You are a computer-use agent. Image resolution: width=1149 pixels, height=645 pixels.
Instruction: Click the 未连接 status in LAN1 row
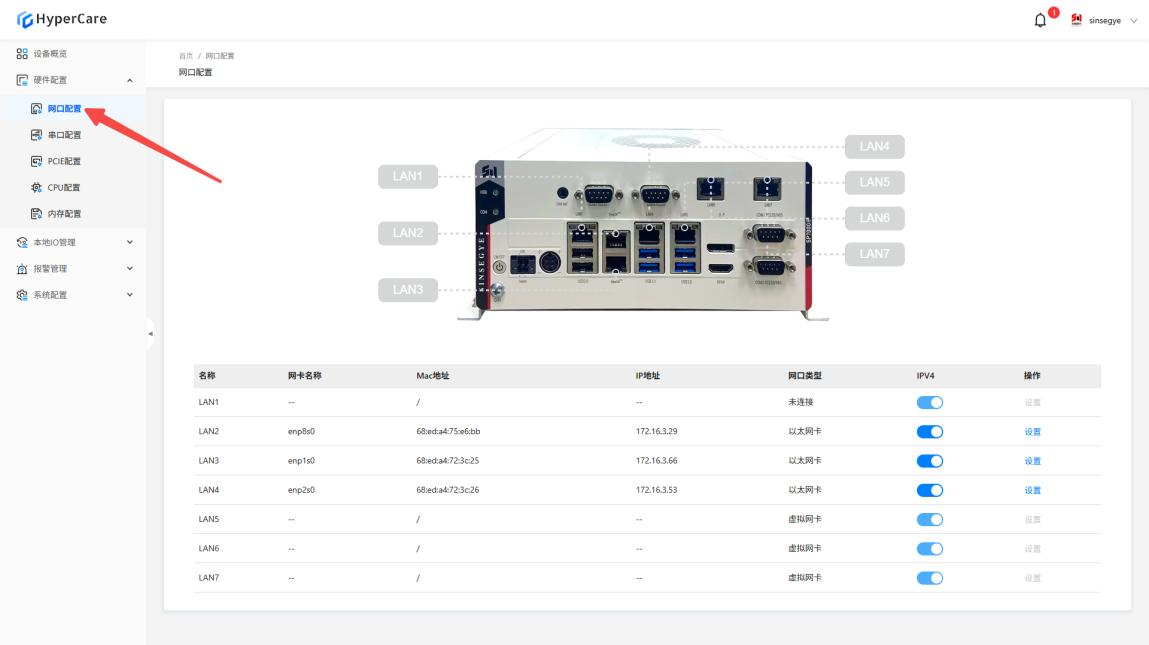point(801,402)
